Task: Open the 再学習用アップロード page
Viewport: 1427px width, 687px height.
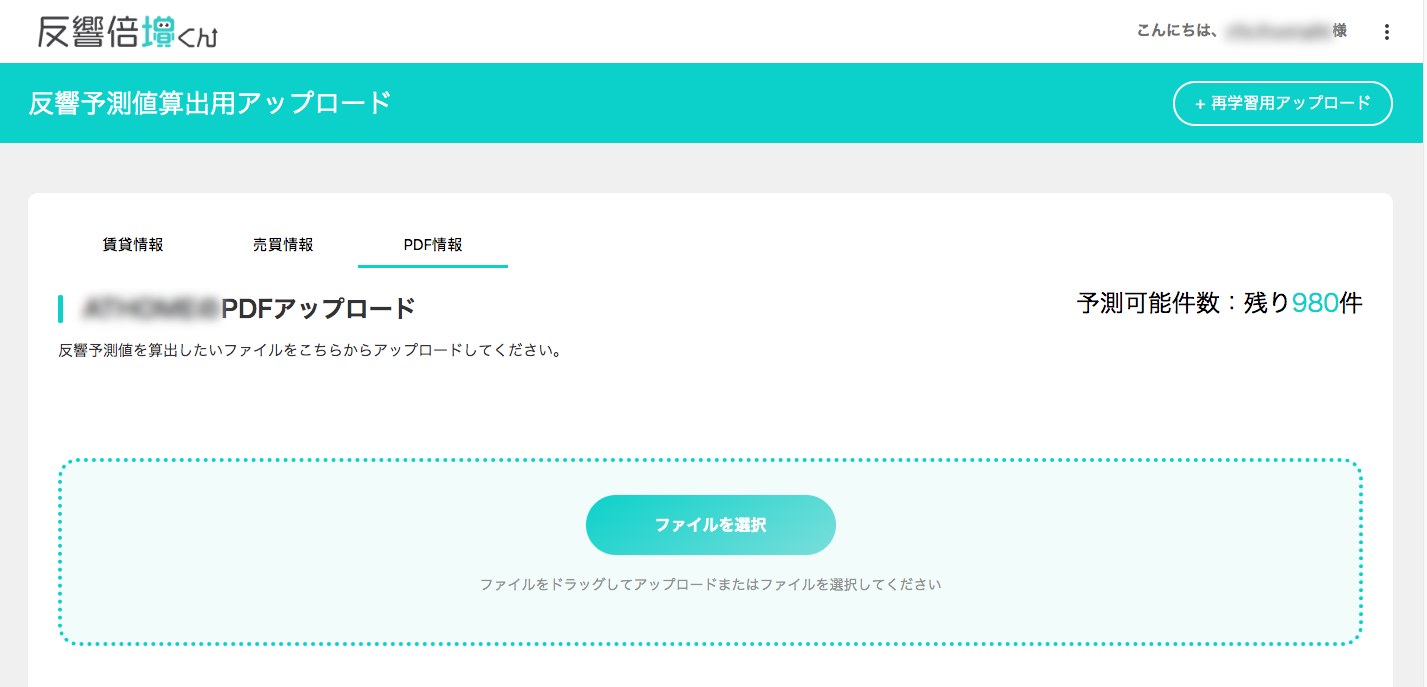Action: tap(1283, 103)
